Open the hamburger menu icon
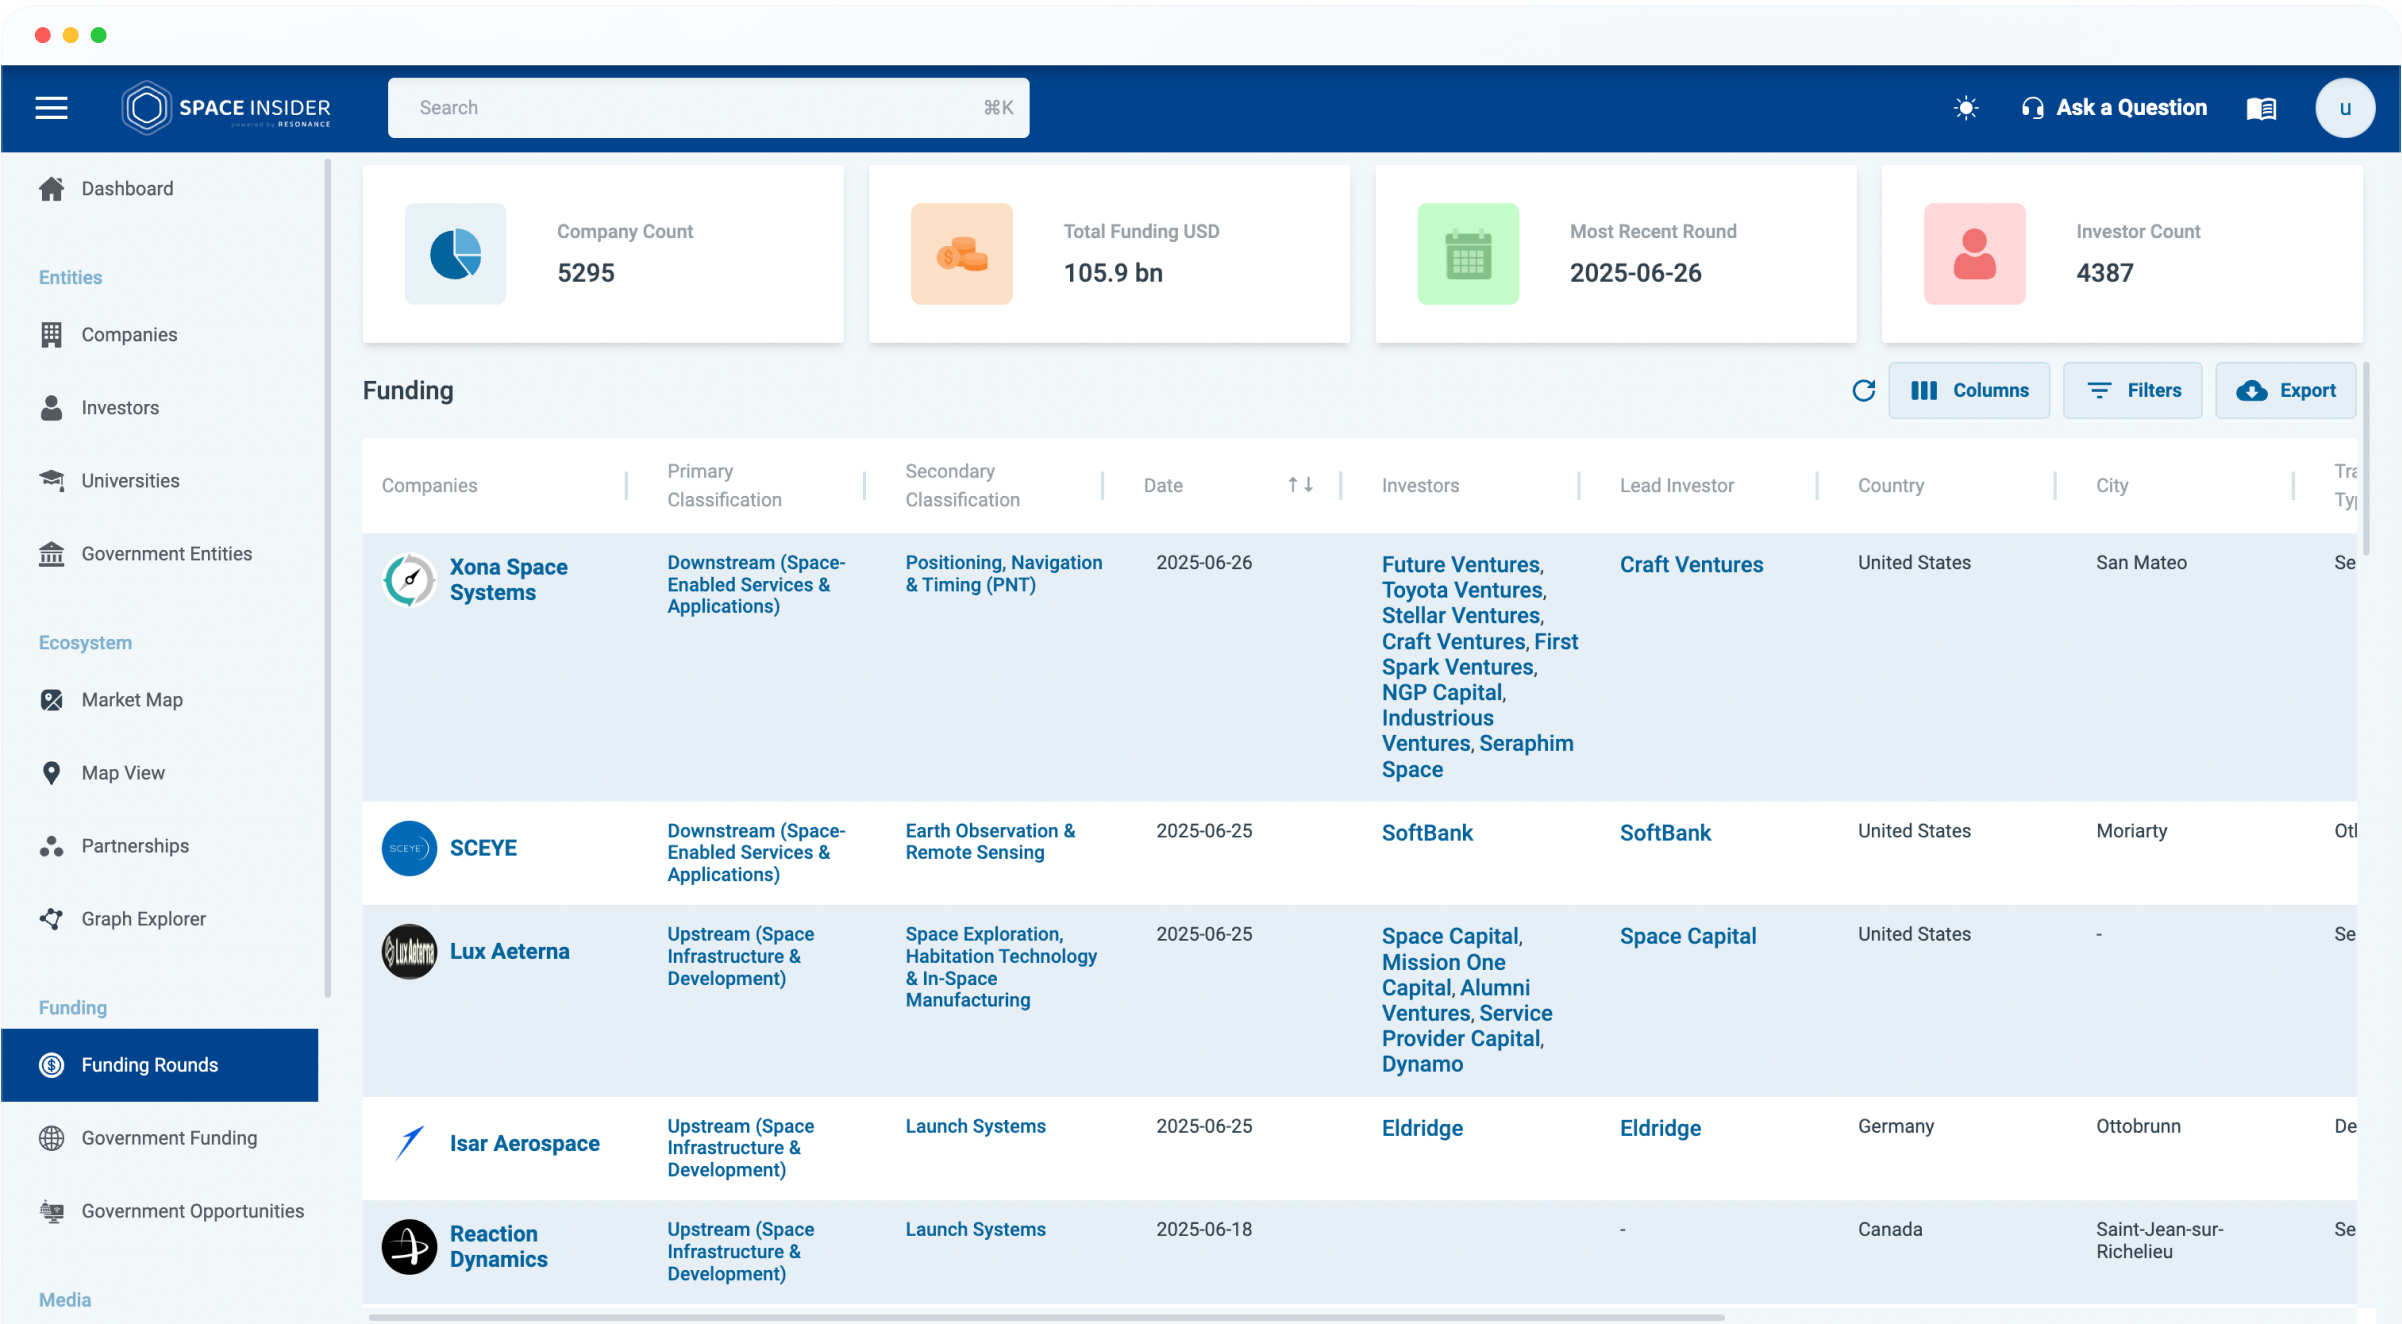Image resolution: width=2402 pixels, height=1324 pixels. pyautogui.click(x=51, y=108)
